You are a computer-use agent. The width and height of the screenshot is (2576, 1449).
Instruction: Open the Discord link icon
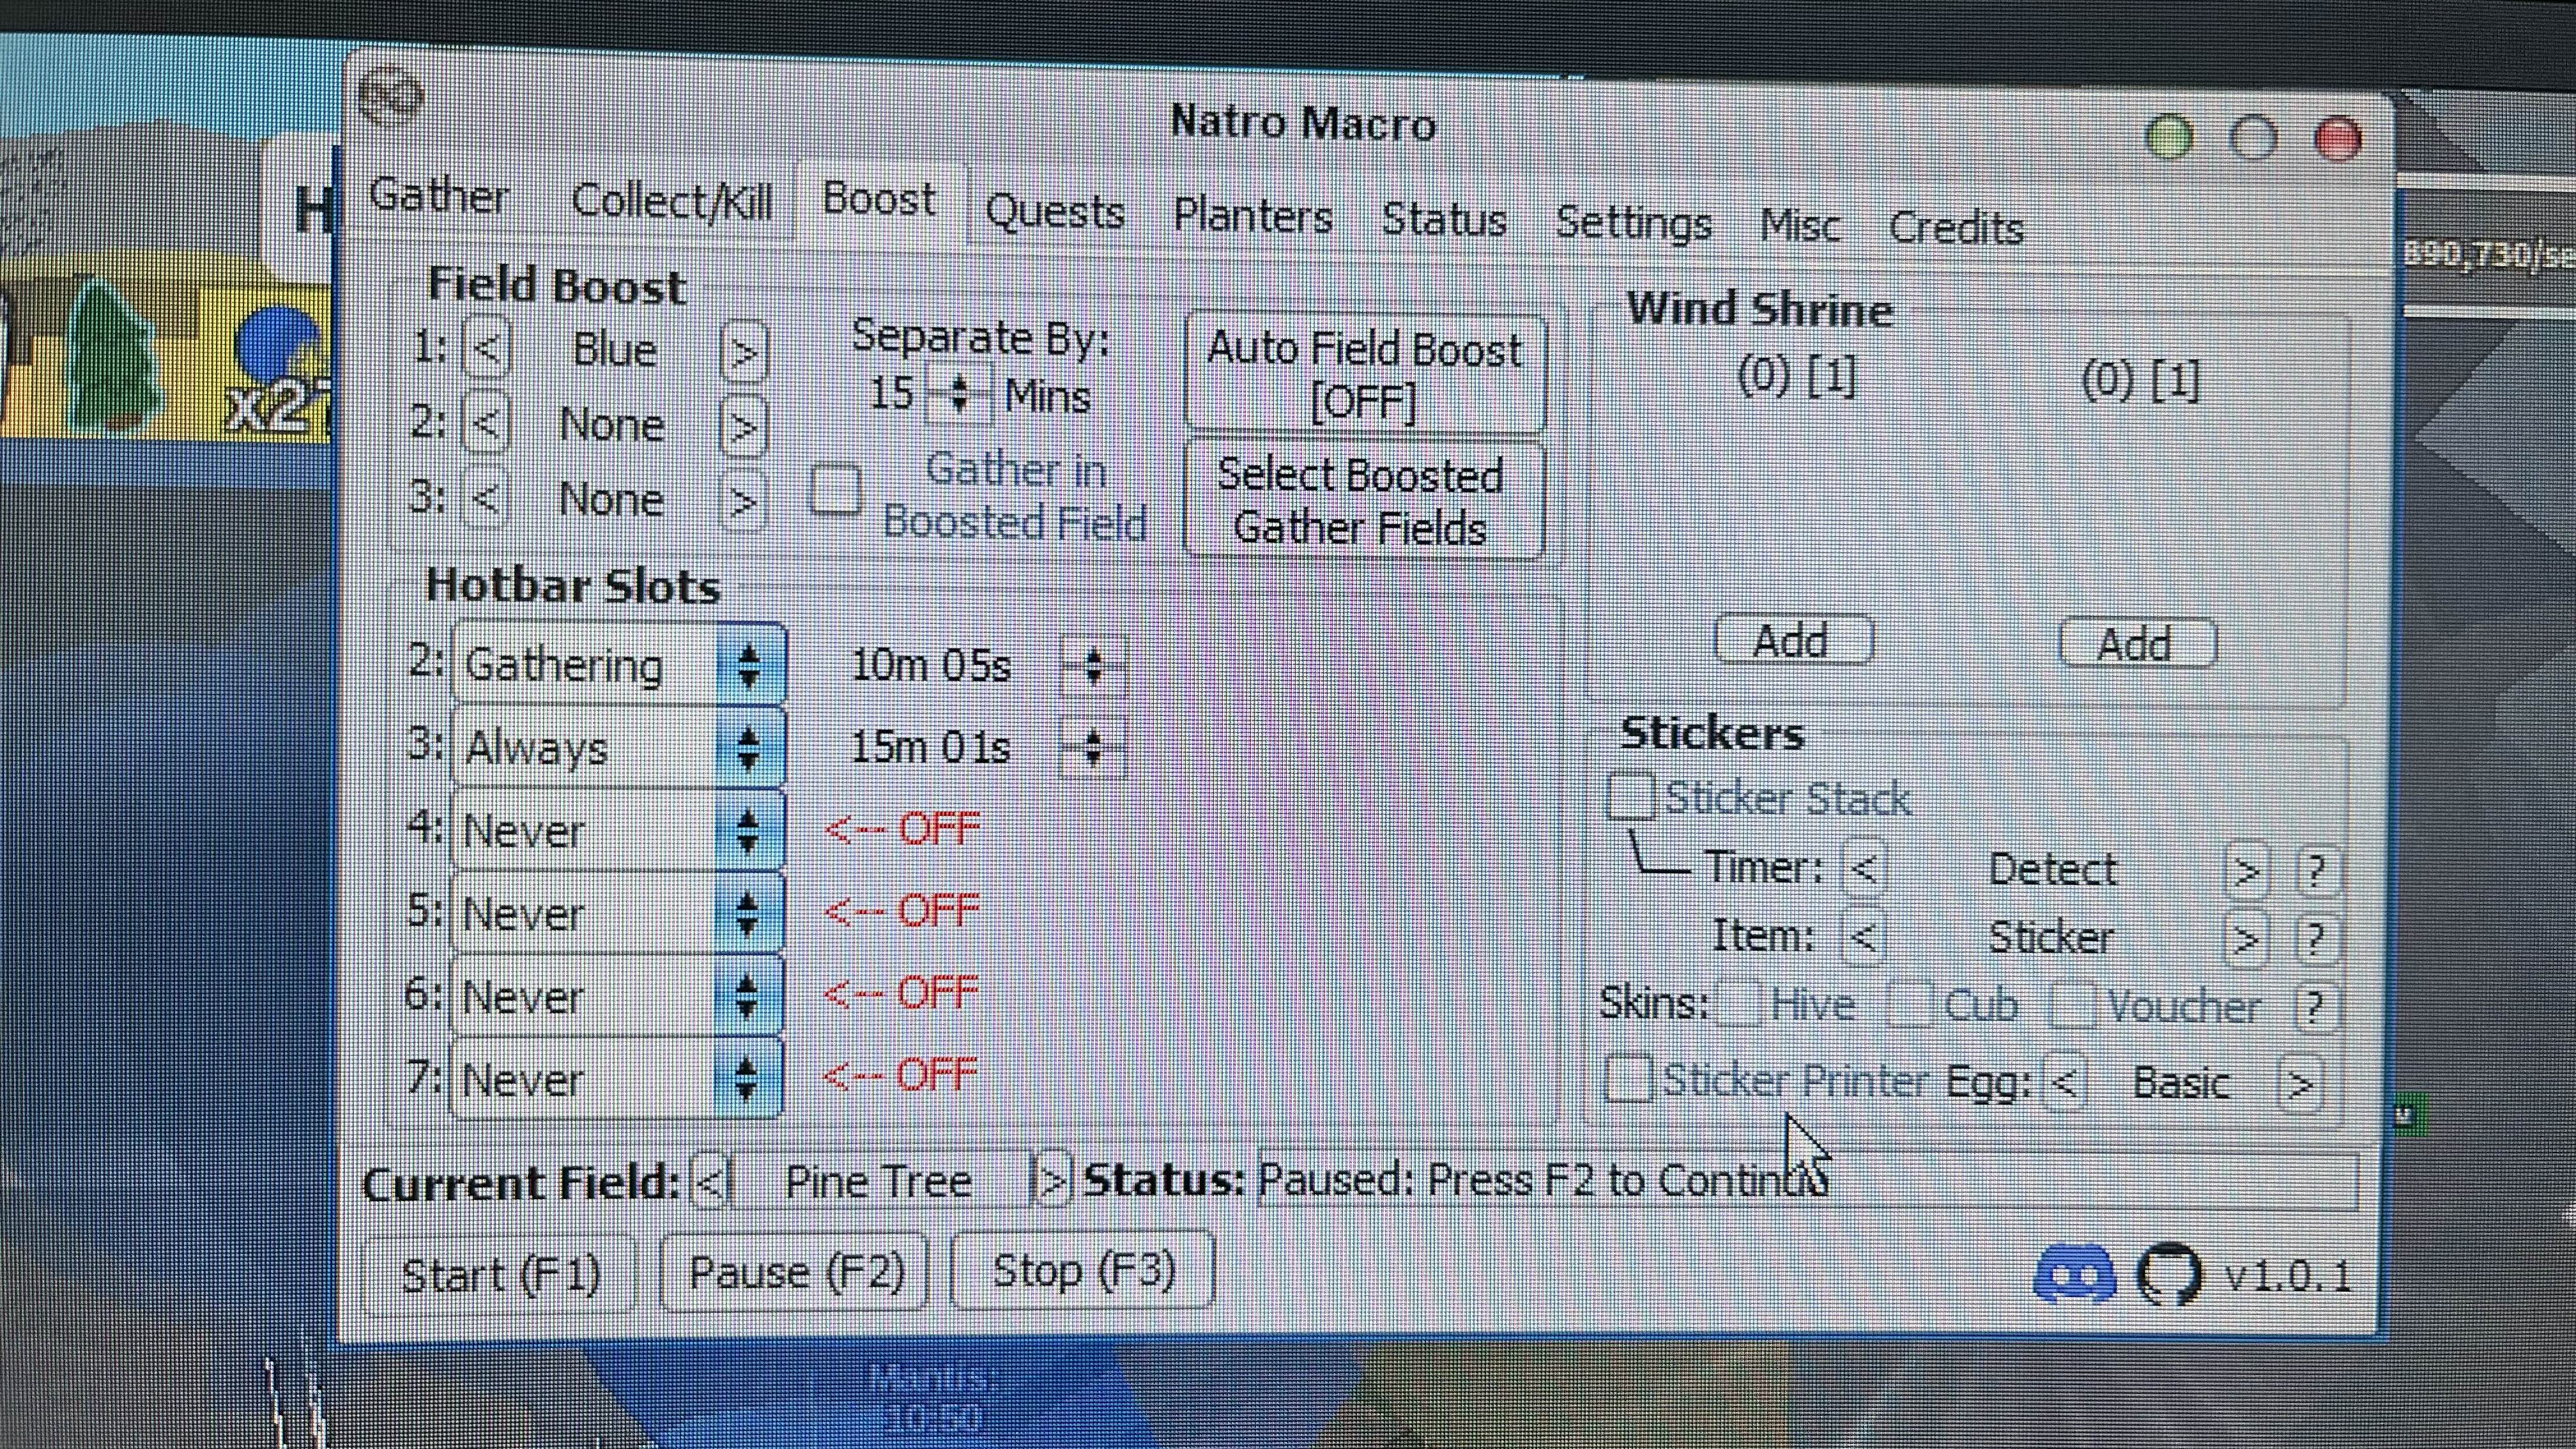tap(2074, 1274)
